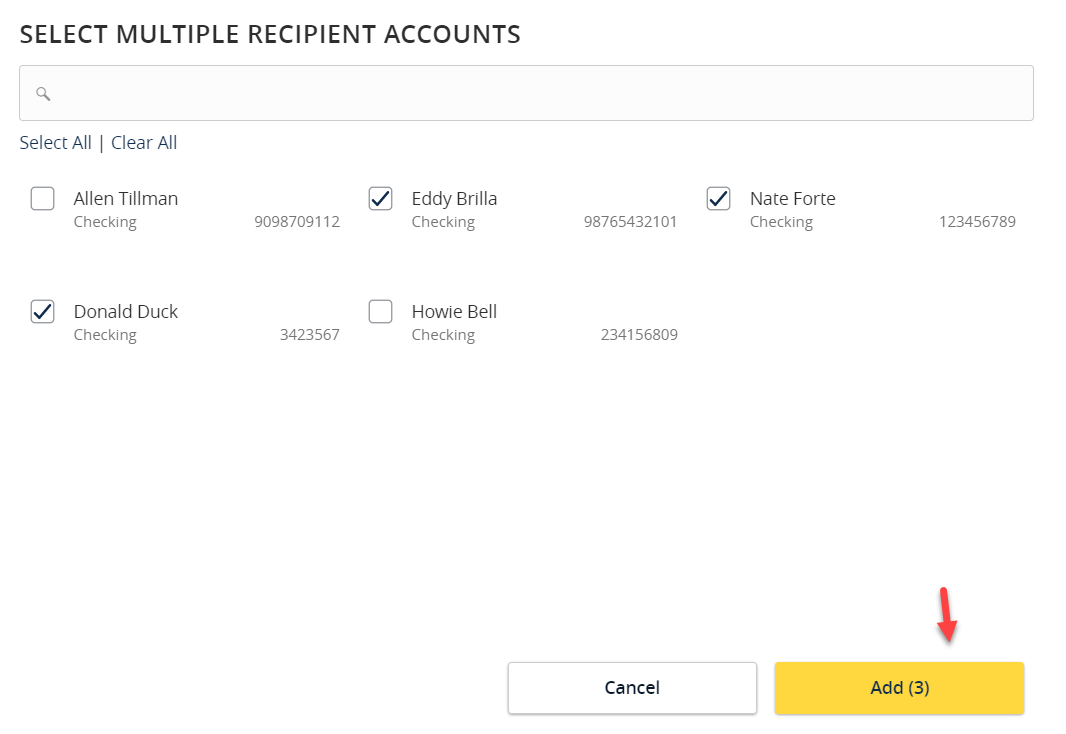Click the Allen Tillman name label

(x=126, y=199)
